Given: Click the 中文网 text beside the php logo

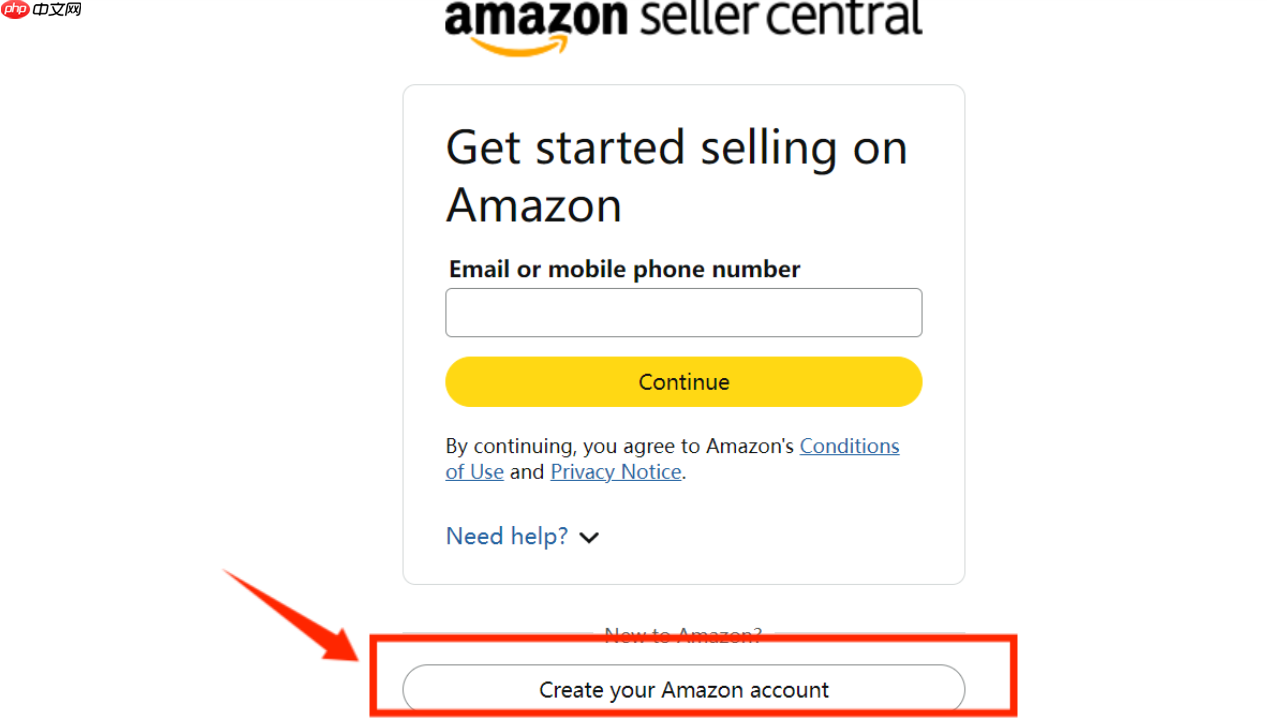Looking at the screenshot, I should pos(58,10).
